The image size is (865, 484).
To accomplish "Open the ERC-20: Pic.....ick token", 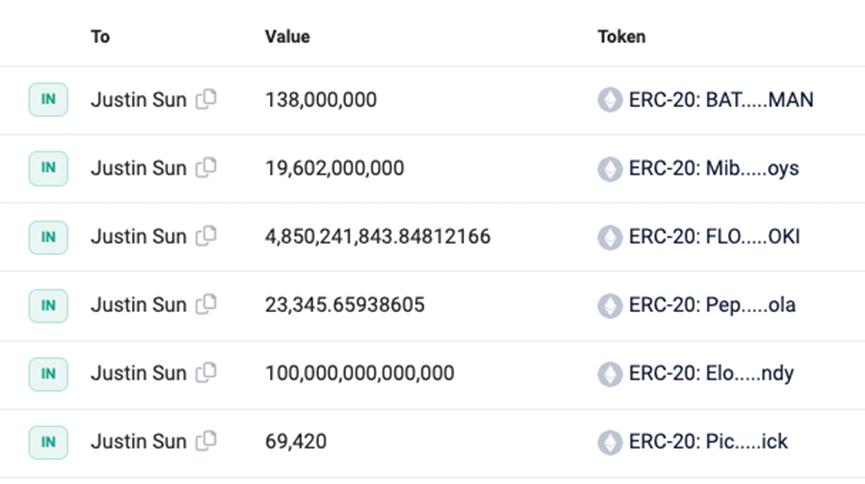I will (x=707, y=441).
